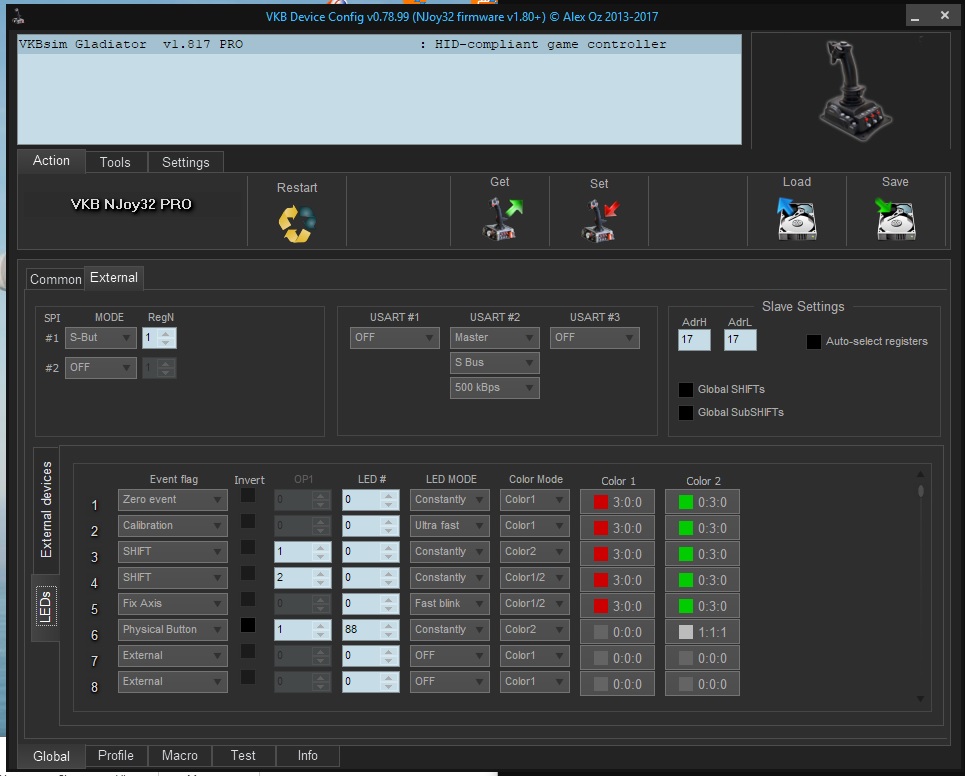The height and width of the screenshot is (778, 965).
Task: Click LED # field in row 1
Action: pos(370,500)
